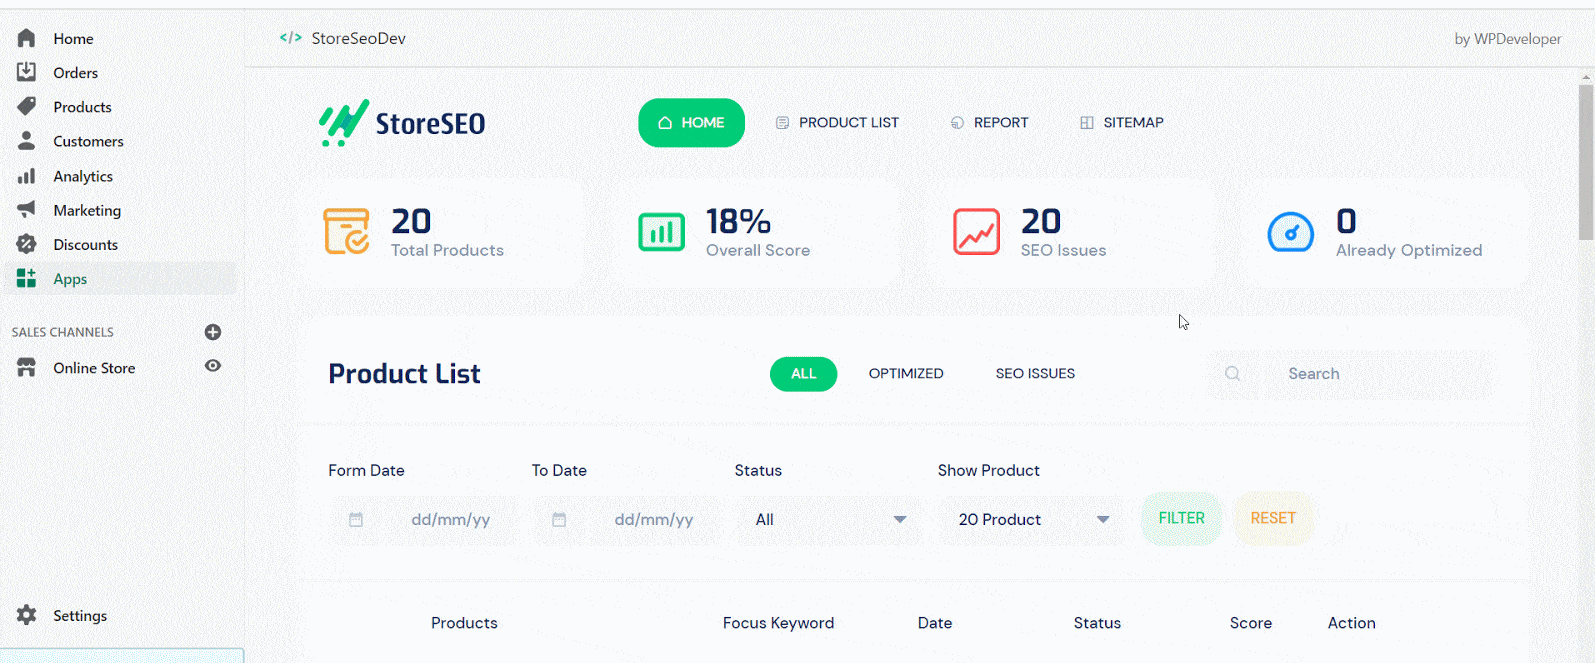Open the Show Product dropdown
The image size is (1595, 663).
pos(1031,519)
